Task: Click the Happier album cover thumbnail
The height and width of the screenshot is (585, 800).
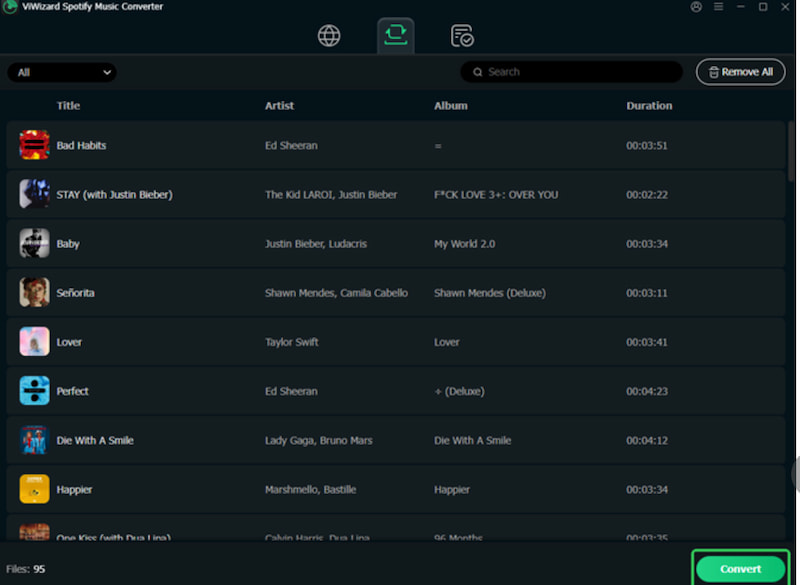Action: 34,489
